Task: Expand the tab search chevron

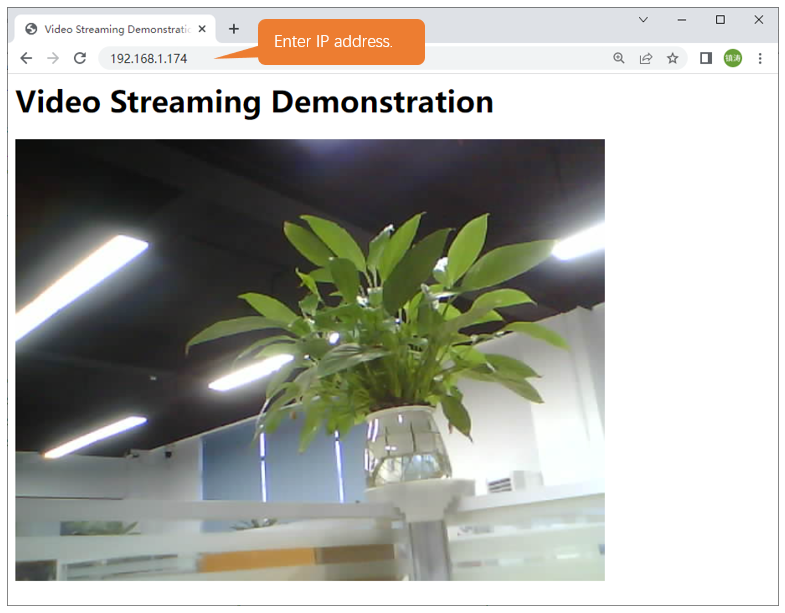Action: [x=643, y=20]
